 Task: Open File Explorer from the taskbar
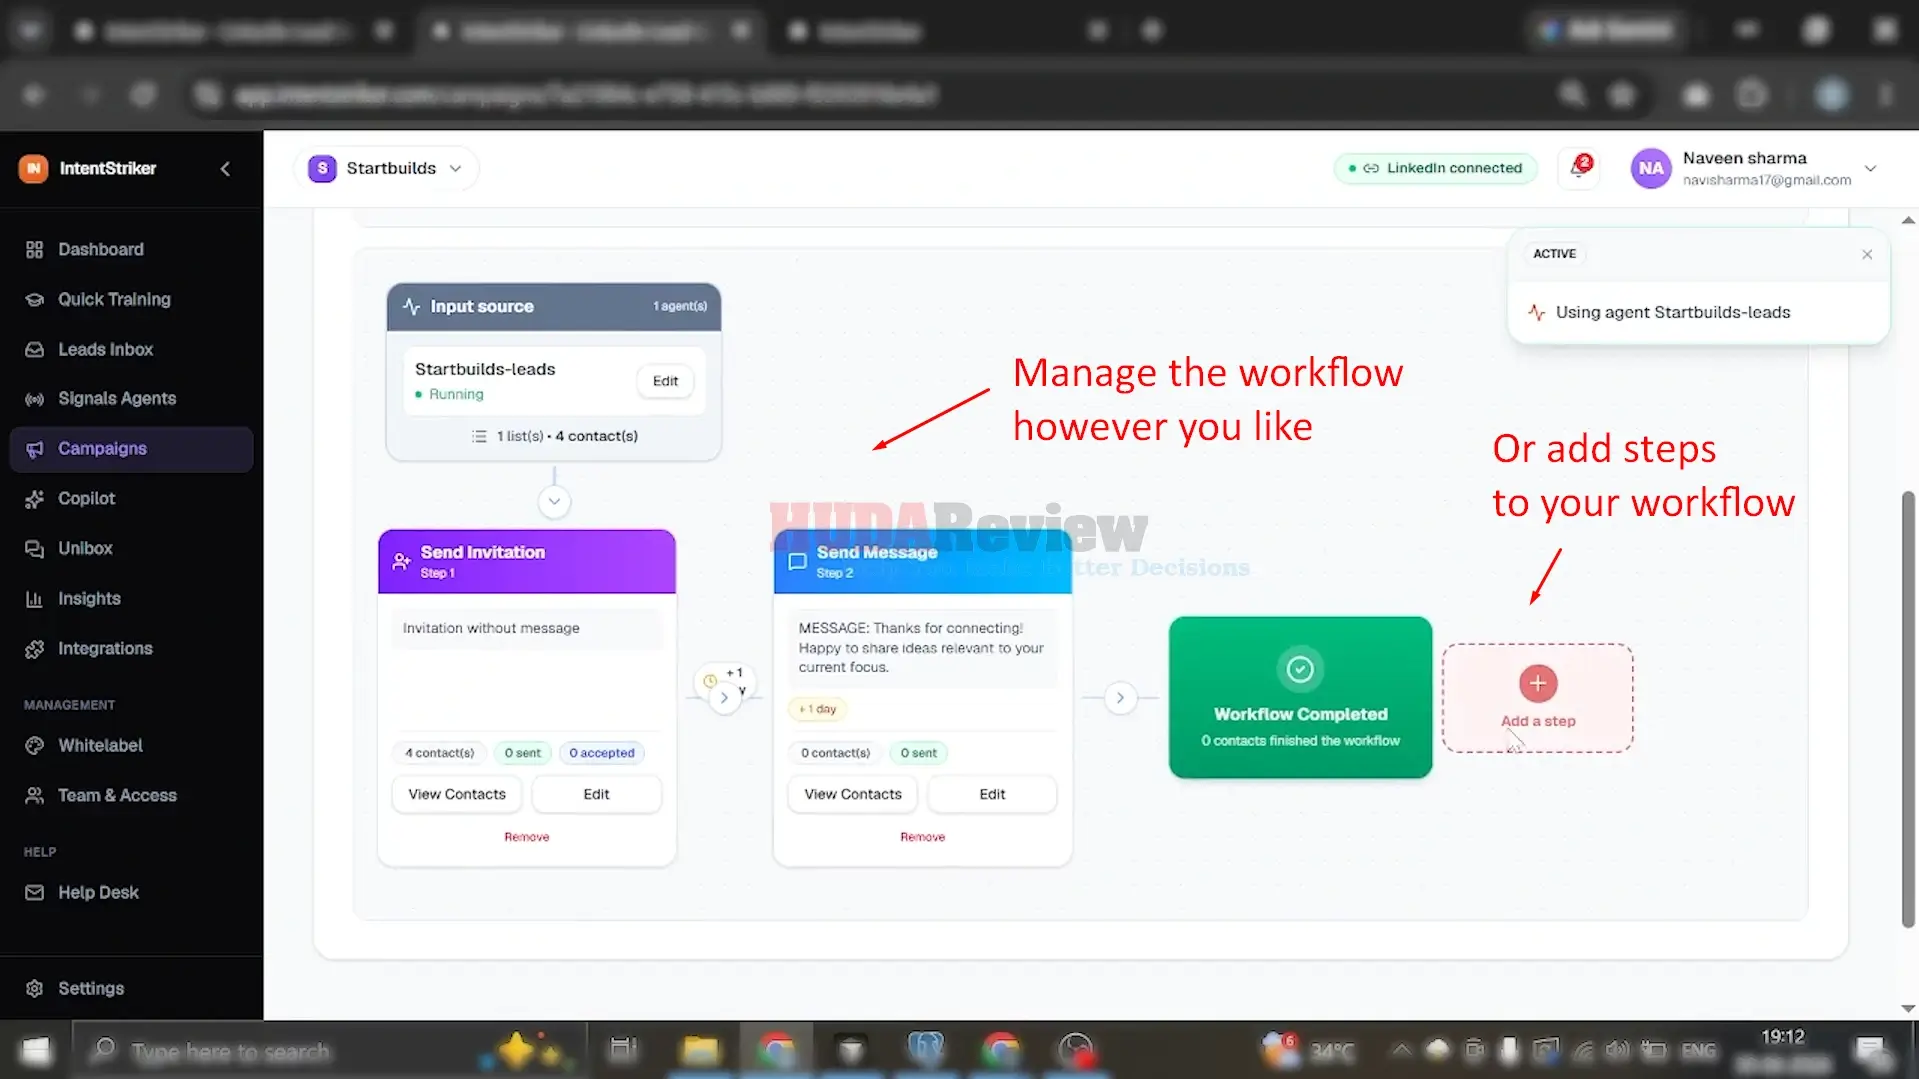point(700,1050)
